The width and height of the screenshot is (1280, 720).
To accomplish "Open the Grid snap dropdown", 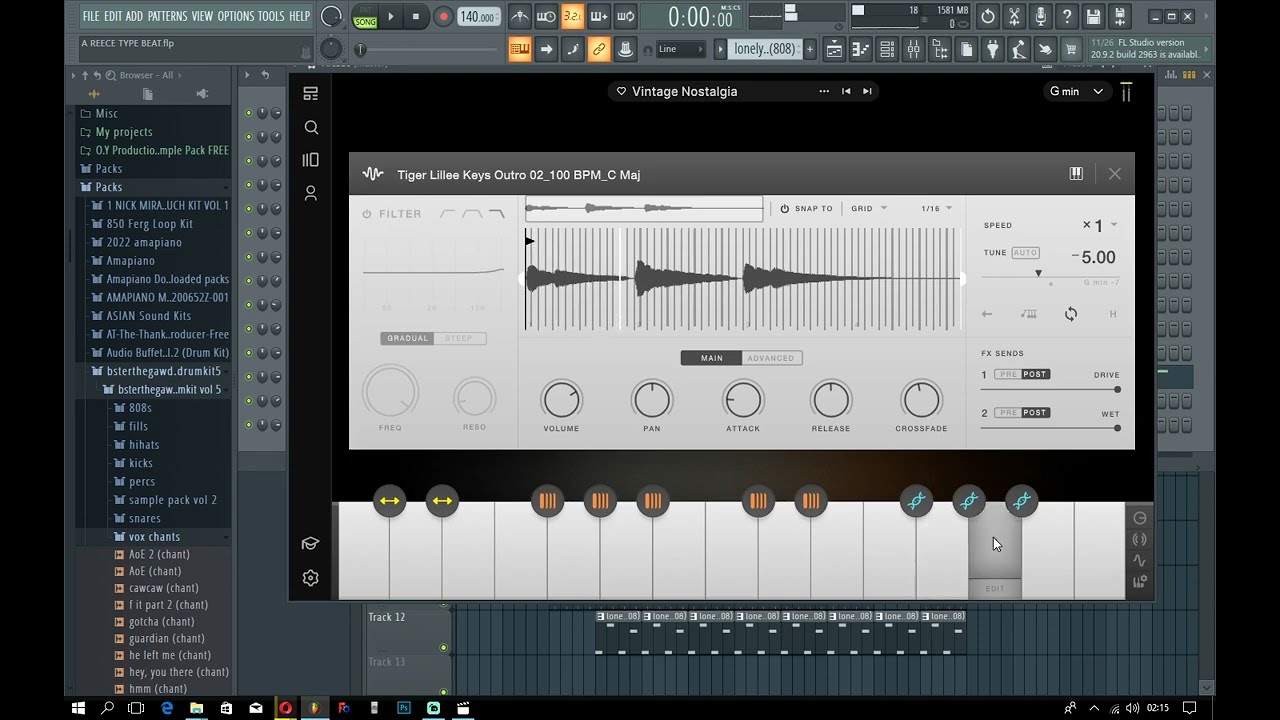I will tap(869, 208).
